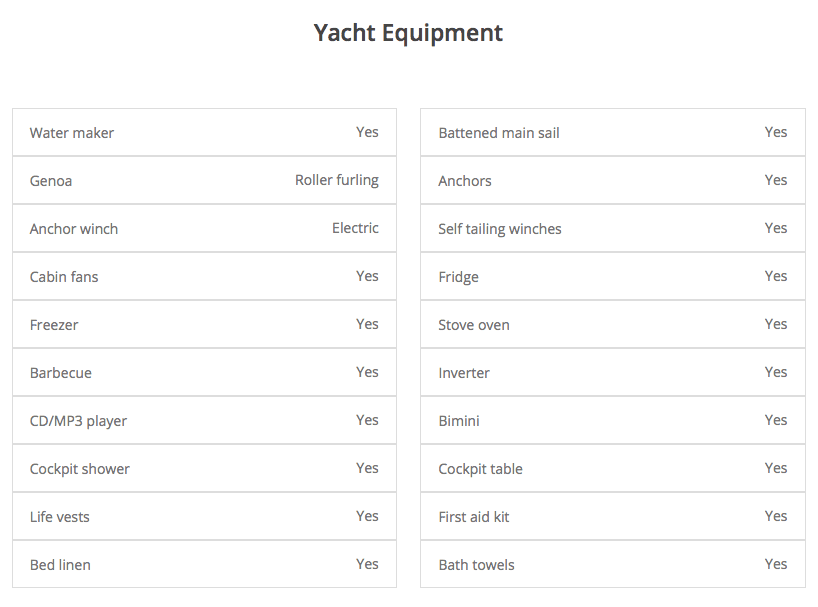Click the Bimini equipment label
This screenshot has width=818, height=607.
(459, 421)
